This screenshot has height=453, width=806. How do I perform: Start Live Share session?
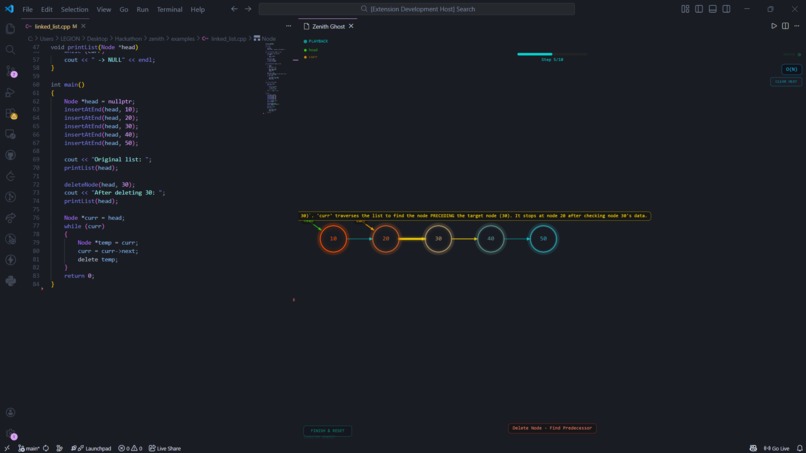(x=164, y=448)
